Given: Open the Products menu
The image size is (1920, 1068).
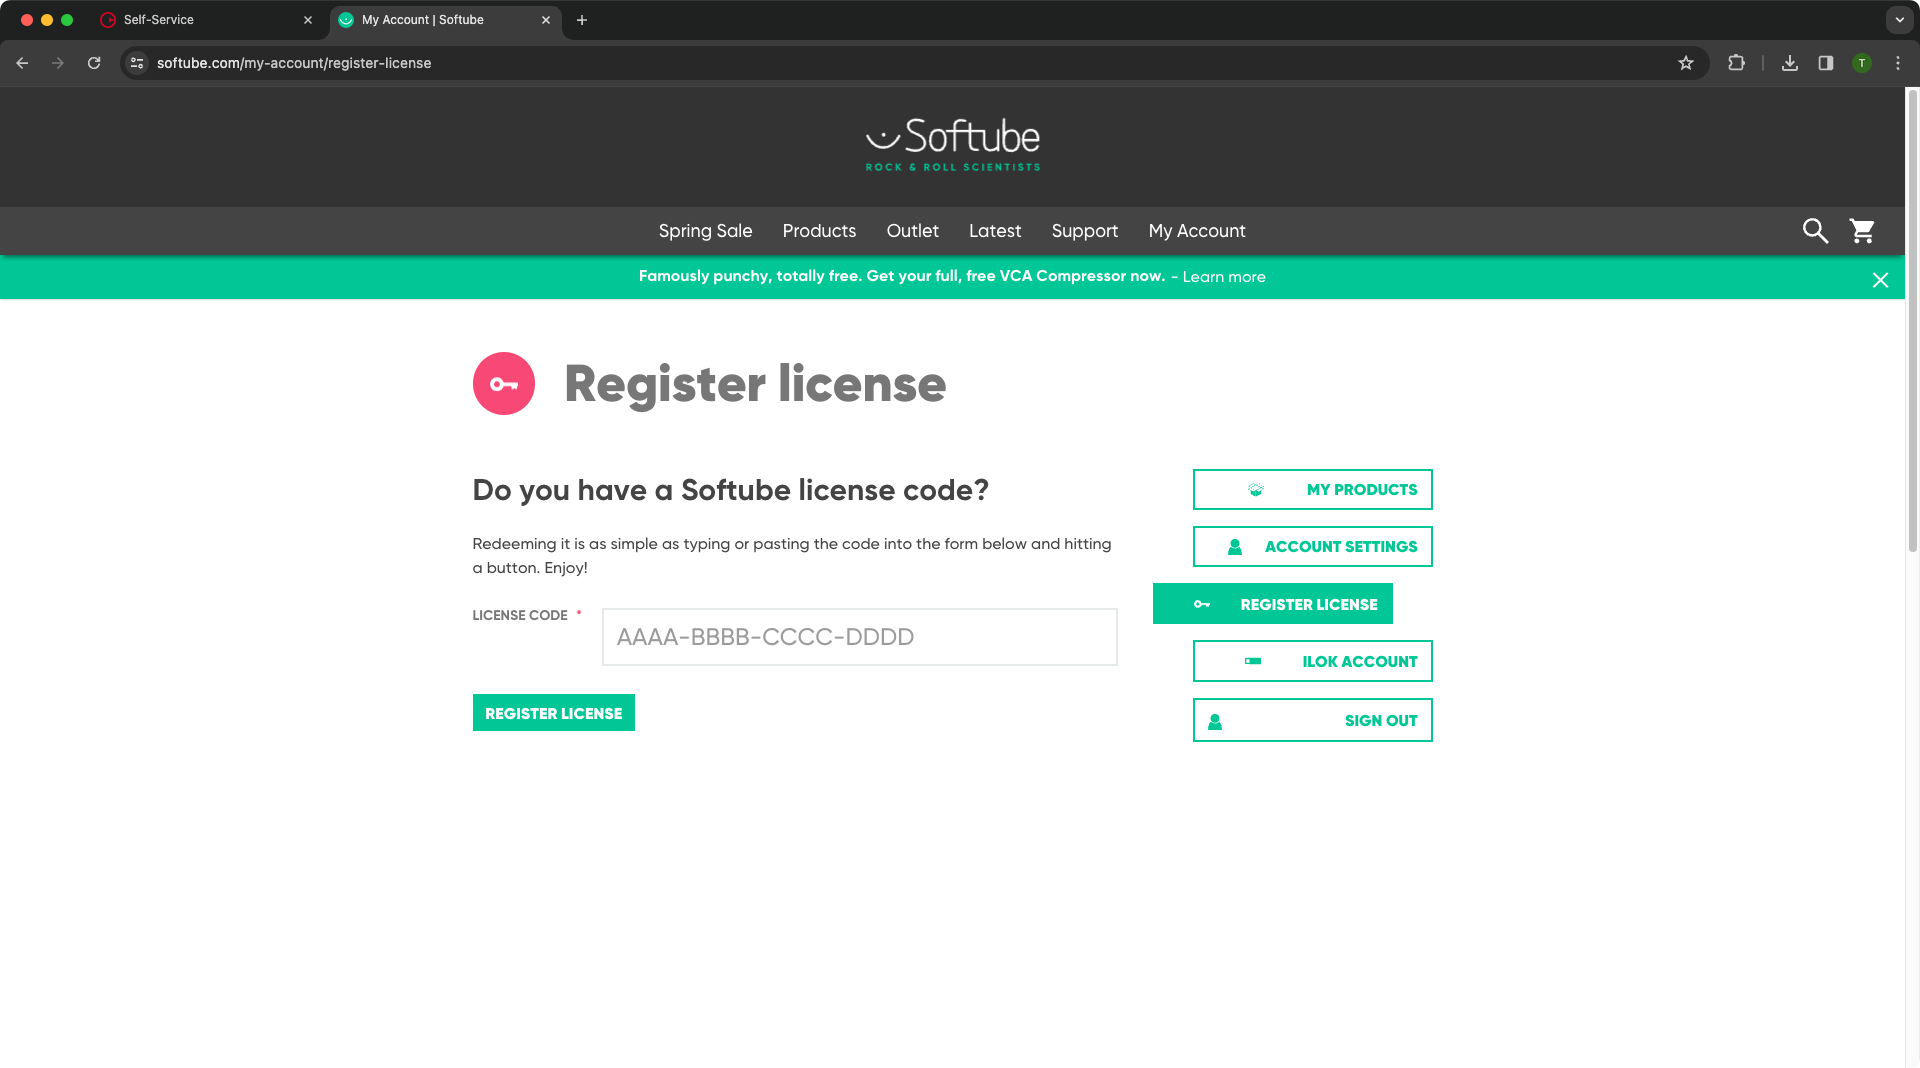Looking at the screenshot, I should tap(819, 231).
